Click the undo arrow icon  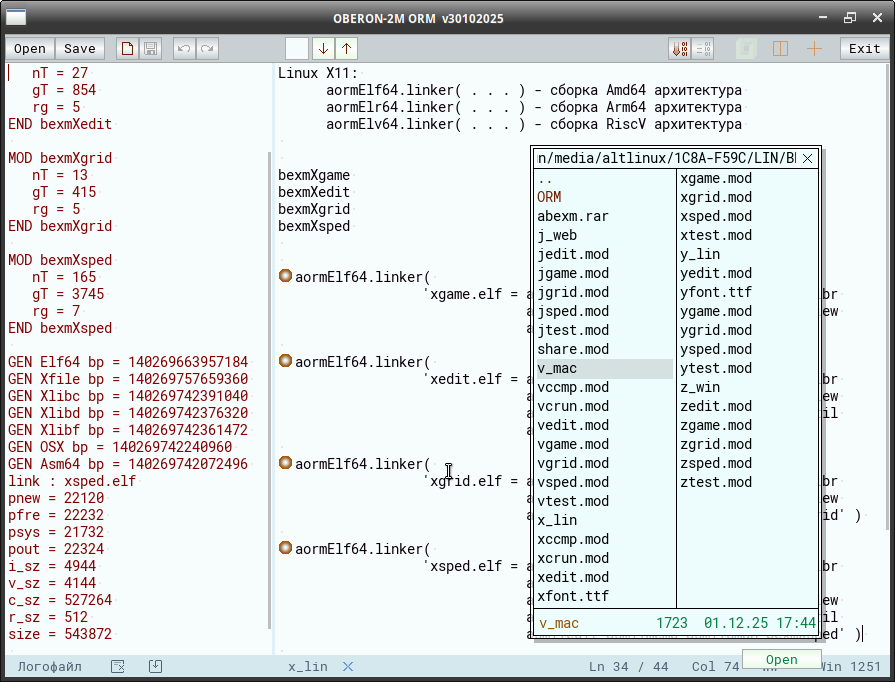coord(183,49)
